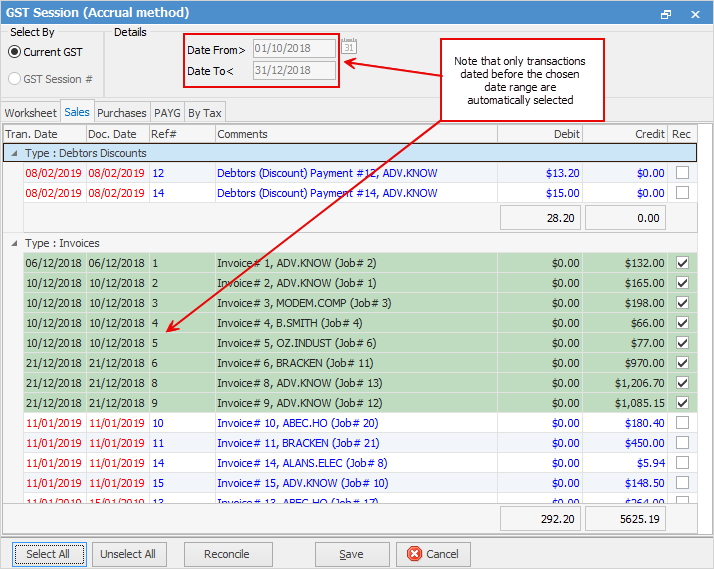The width and height of the screenshot is (714, 569).
Task: Open the PAYG tab
Action: coord(167,112)
